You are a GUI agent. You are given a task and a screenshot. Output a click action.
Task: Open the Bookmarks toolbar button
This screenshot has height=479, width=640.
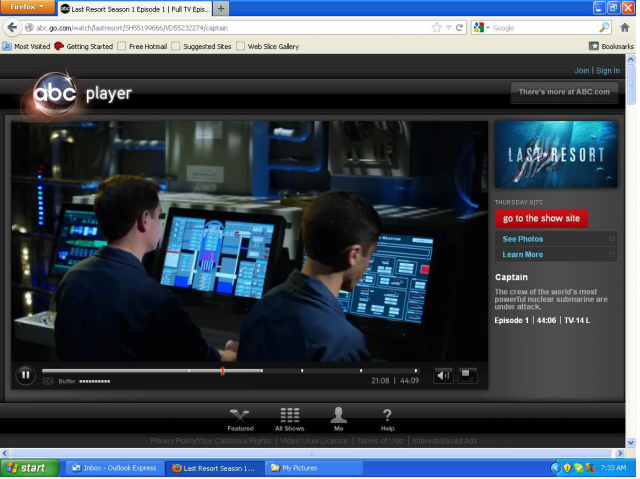pos(613,47)
